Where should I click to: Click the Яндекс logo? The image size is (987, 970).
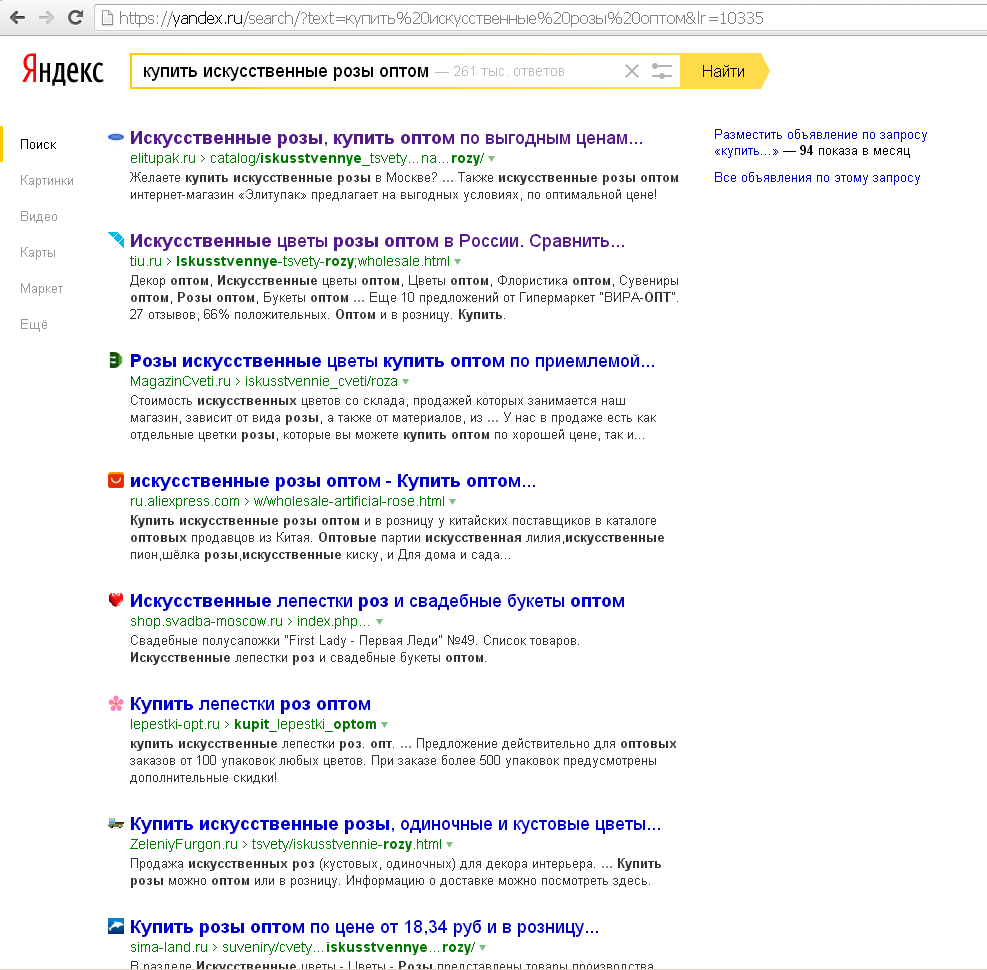pyautogui.click(x=62, y=70)
